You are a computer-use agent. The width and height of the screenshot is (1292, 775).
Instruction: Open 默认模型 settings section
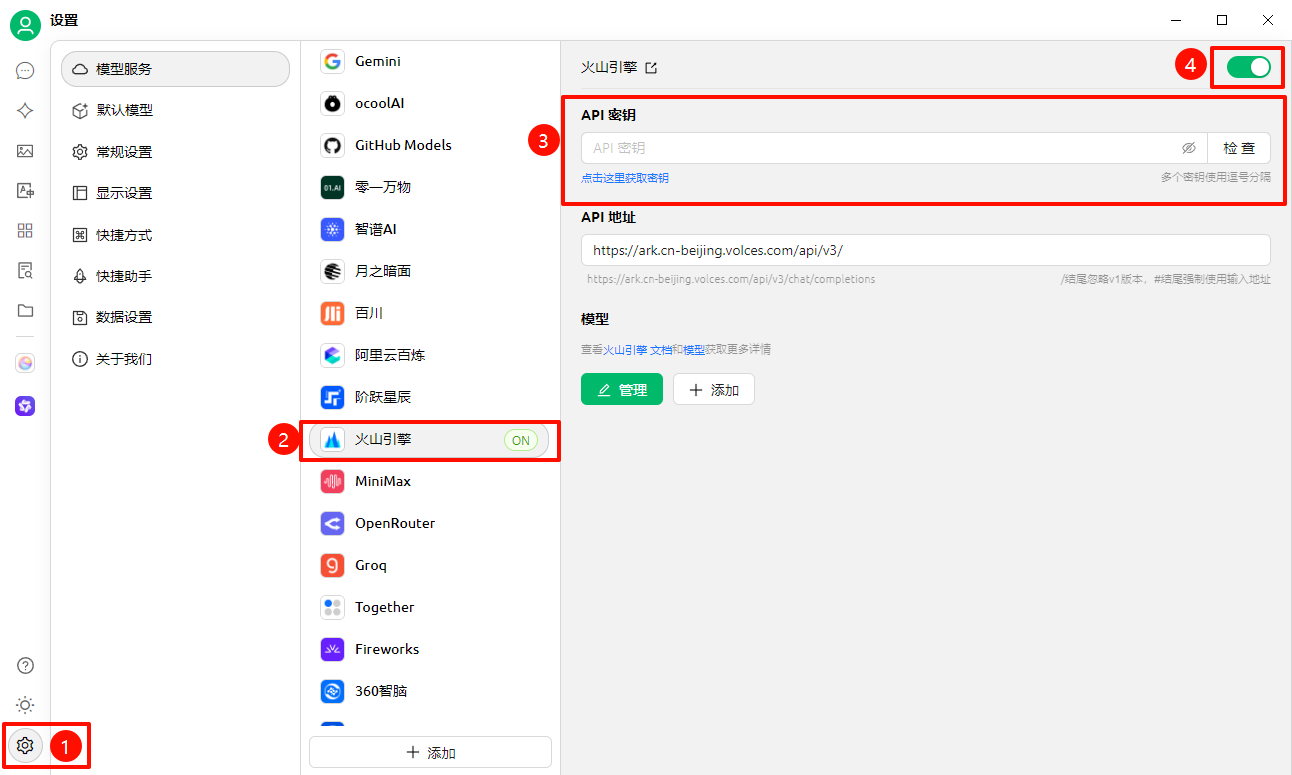175,110
